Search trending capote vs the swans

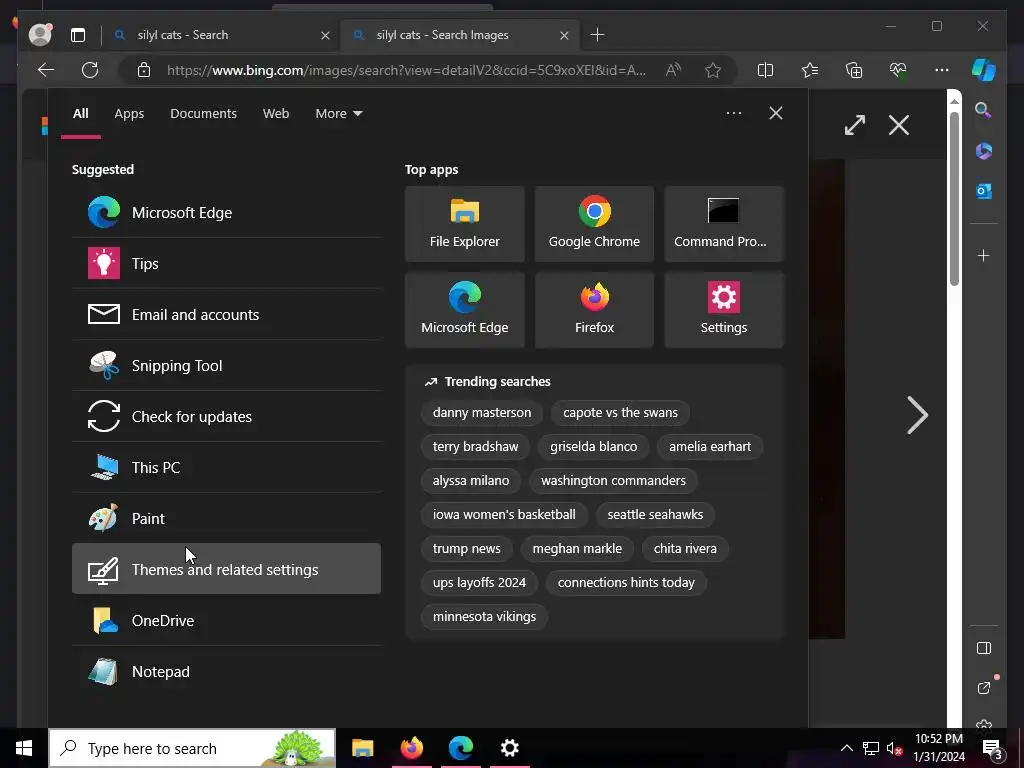tap(620, 413)
